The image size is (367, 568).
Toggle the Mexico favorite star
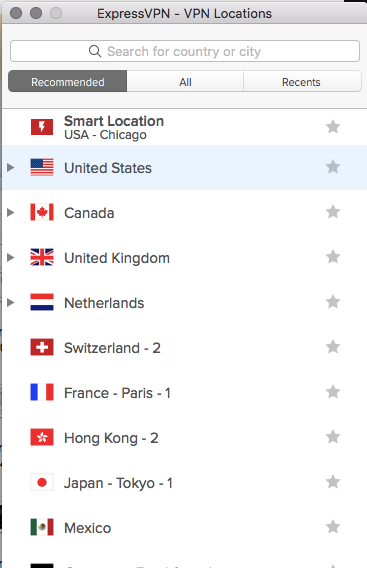[333, 527]
